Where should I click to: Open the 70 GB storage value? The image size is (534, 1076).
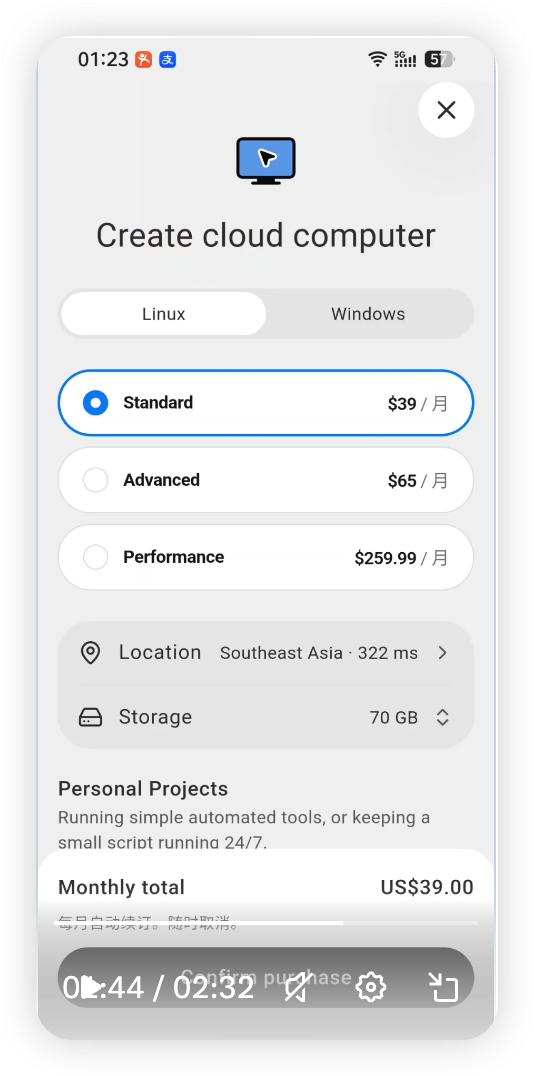[x=394, y=718]
